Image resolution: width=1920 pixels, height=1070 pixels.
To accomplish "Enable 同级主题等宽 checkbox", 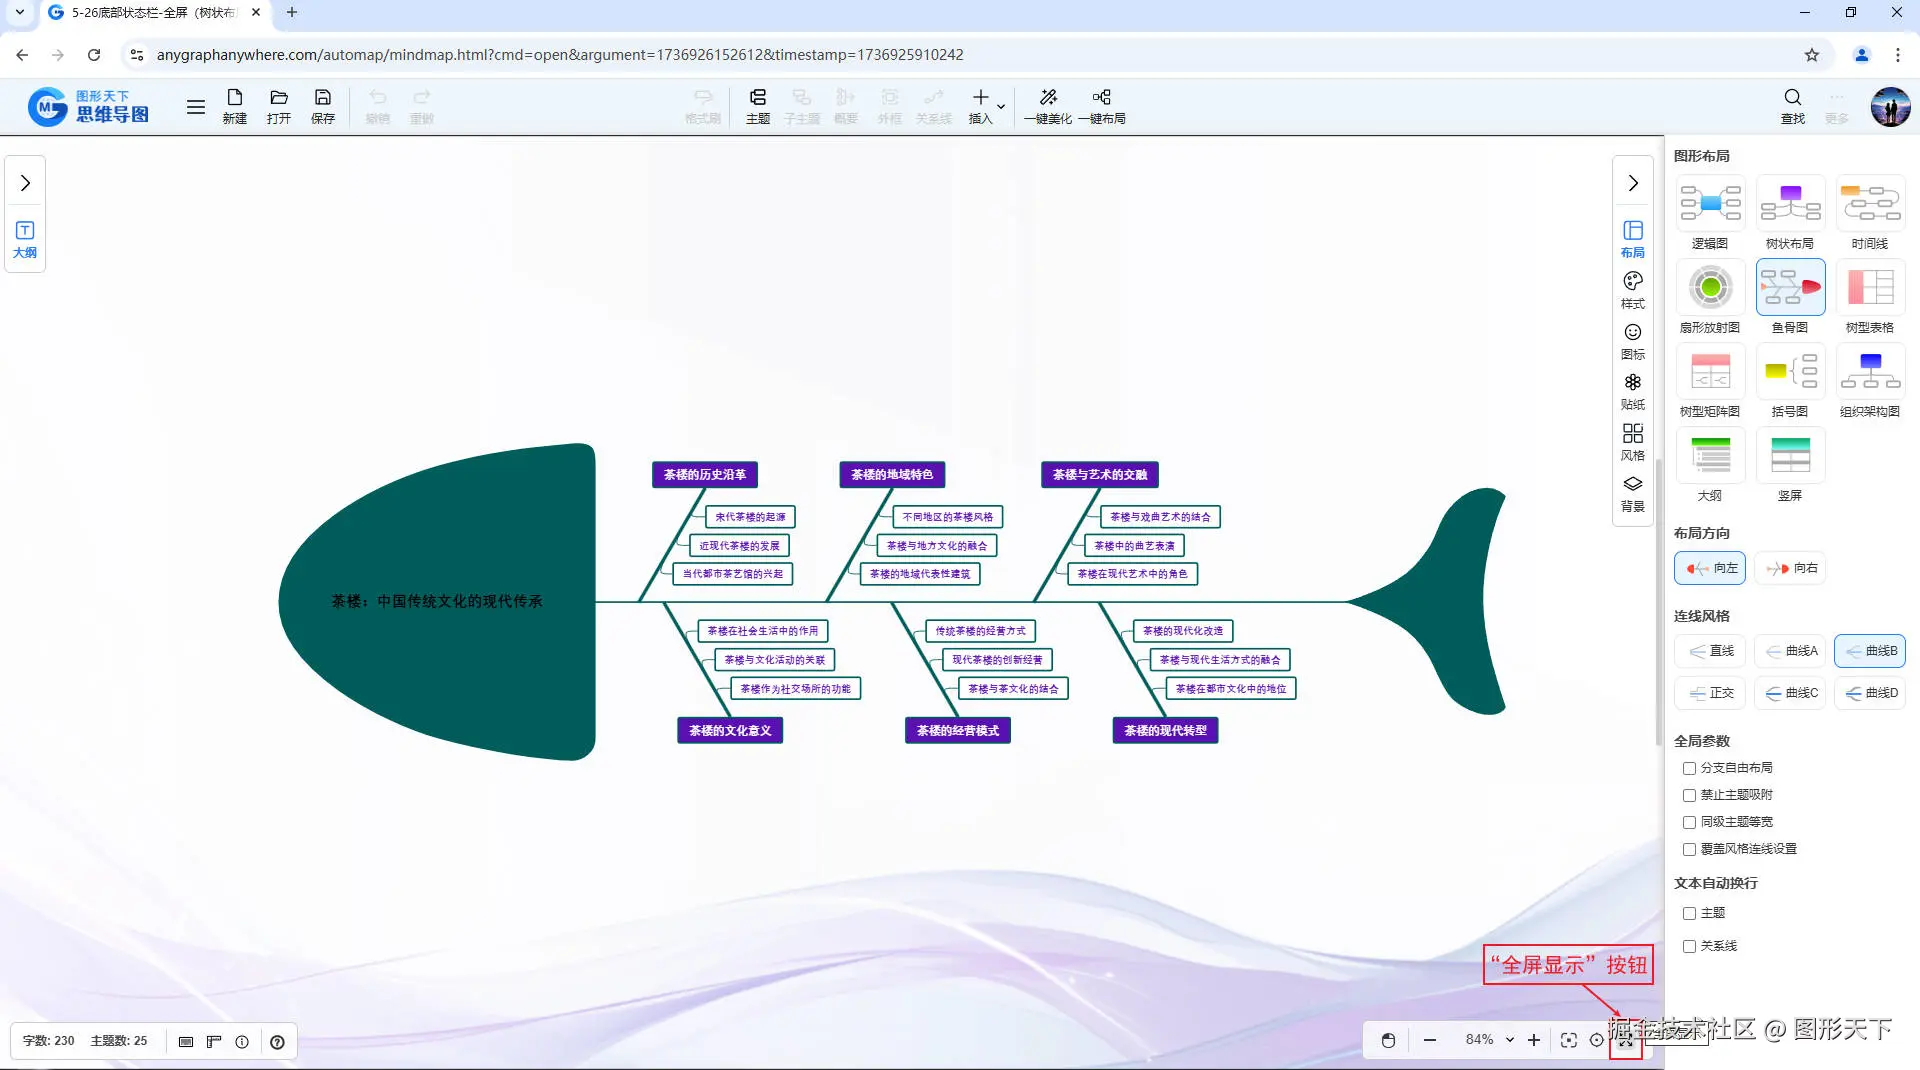I will (1689, 822).
